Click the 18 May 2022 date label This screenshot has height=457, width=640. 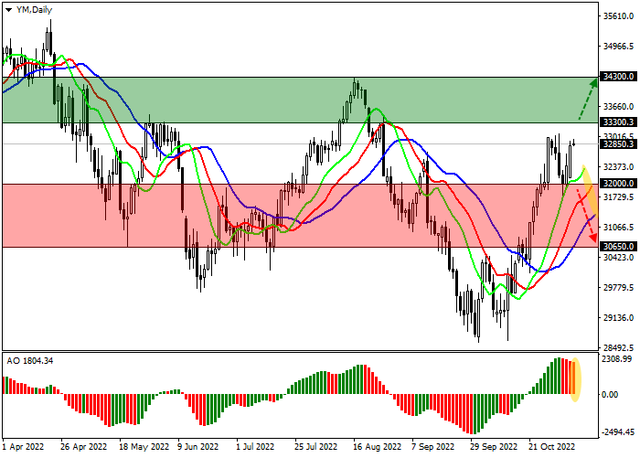pos(144,447)
